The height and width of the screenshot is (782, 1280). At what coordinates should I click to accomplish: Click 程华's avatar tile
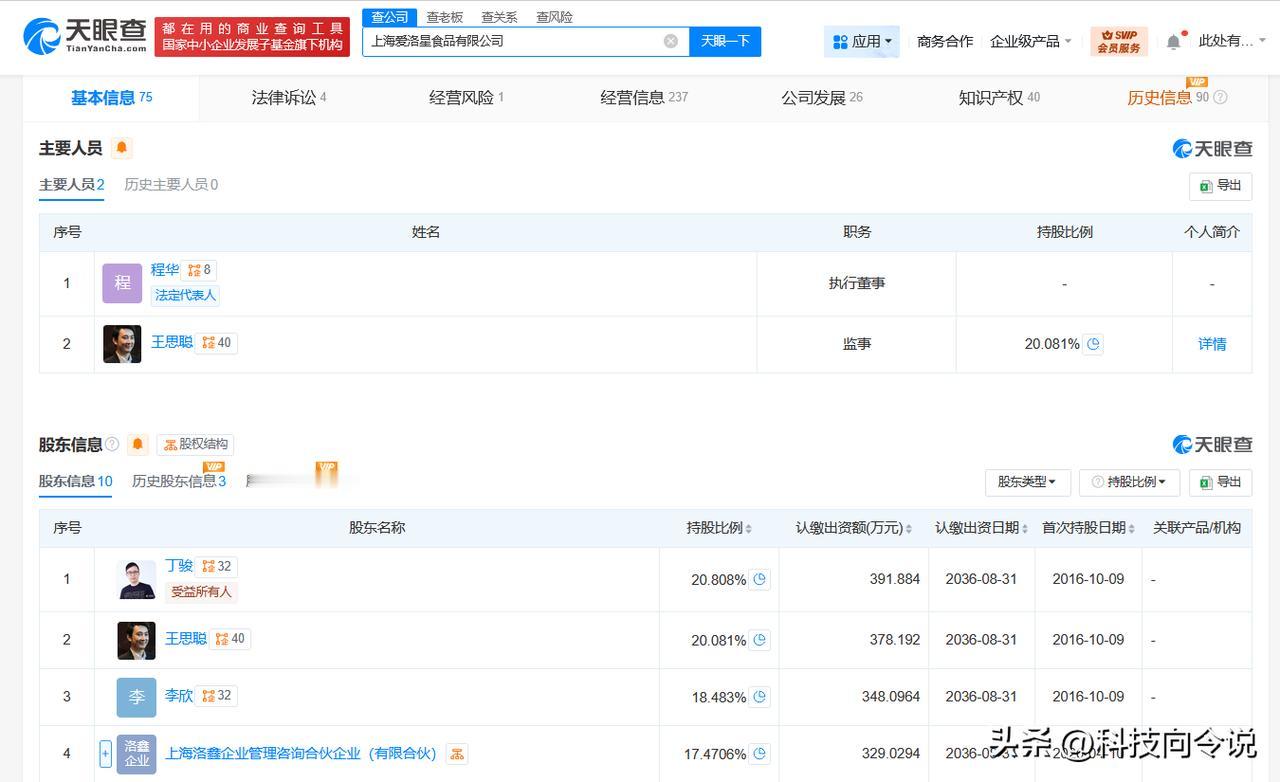pos(122,283)
